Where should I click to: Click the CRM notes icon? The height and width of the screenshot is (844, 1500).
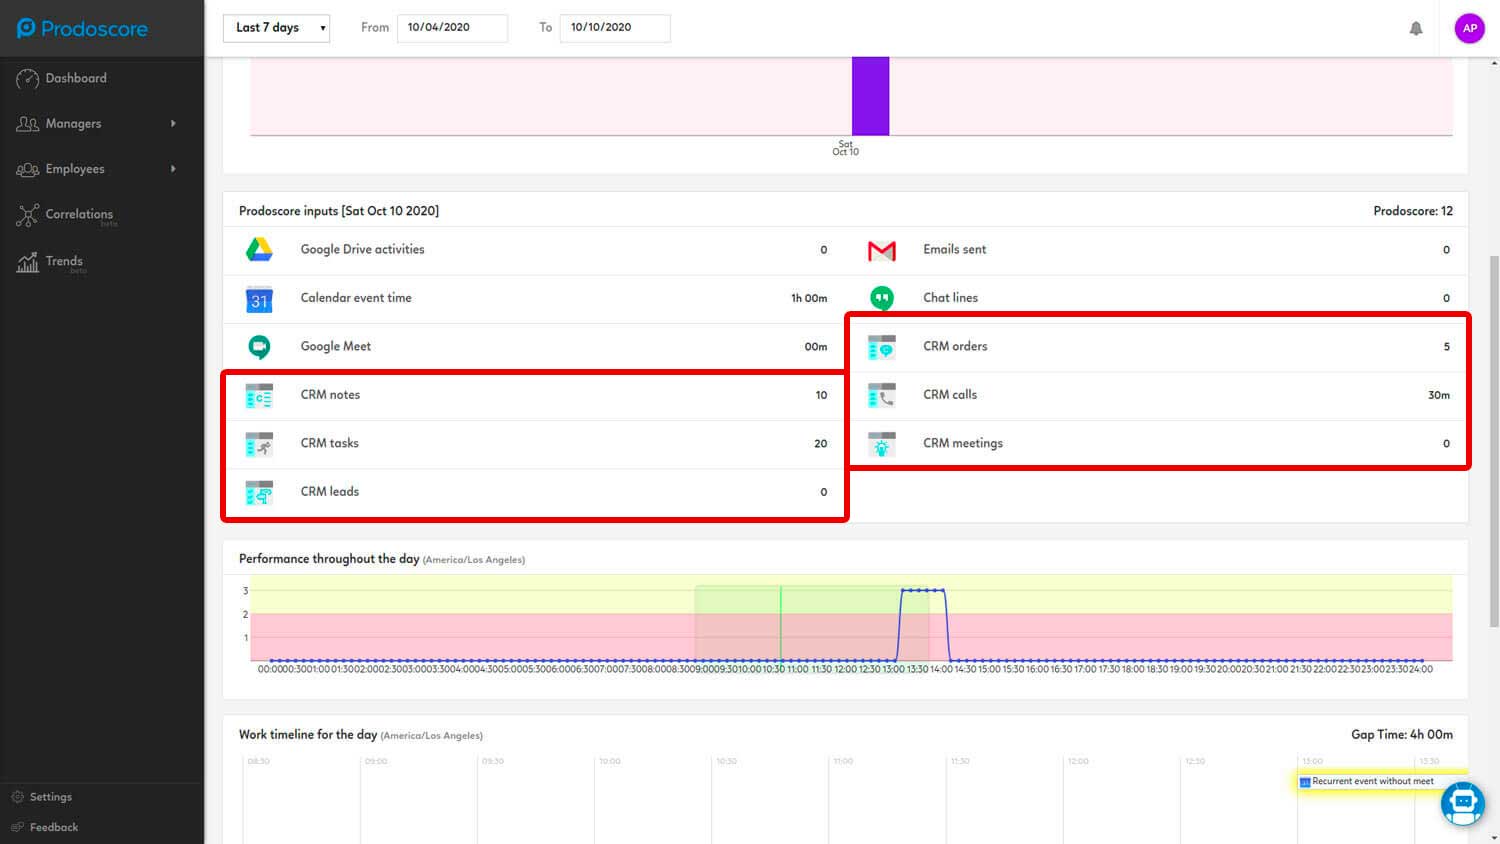click(259, 396)
